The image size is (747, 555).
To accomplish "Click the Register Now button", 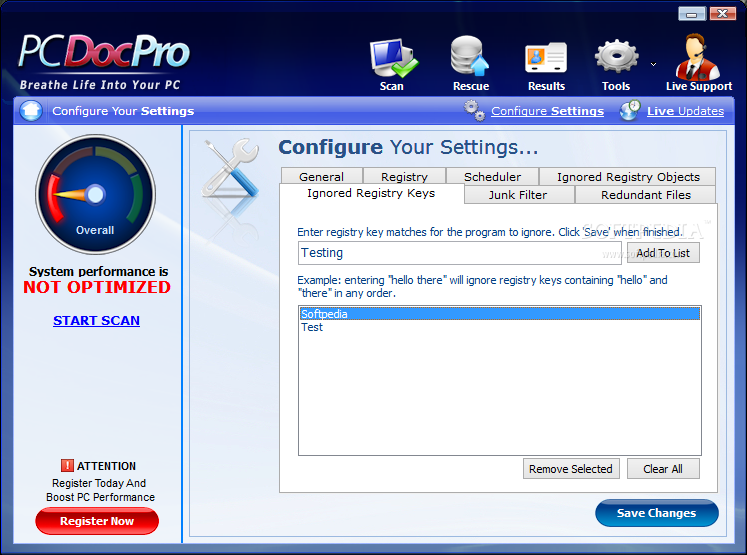I will [x=97, y=521].
